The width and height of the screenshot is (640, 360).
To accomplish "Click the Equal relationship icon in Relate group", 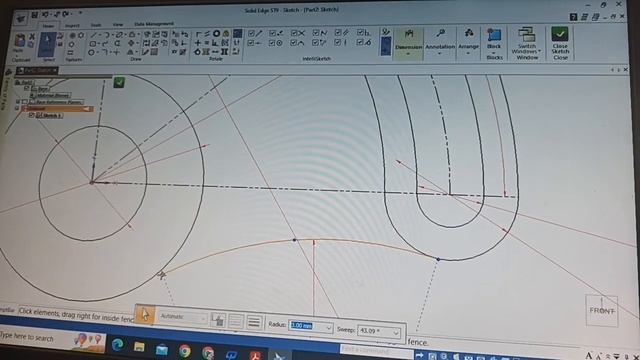I will [207, 42].
